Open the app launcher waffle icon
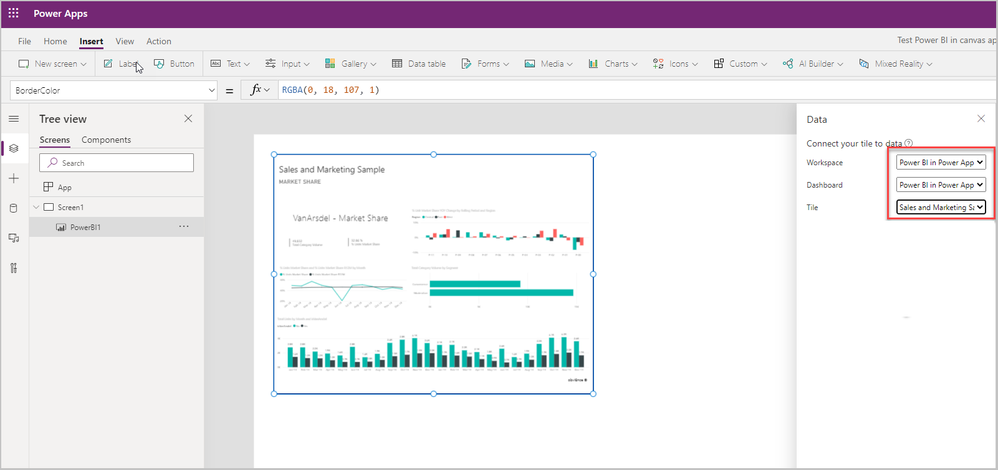 13,13
